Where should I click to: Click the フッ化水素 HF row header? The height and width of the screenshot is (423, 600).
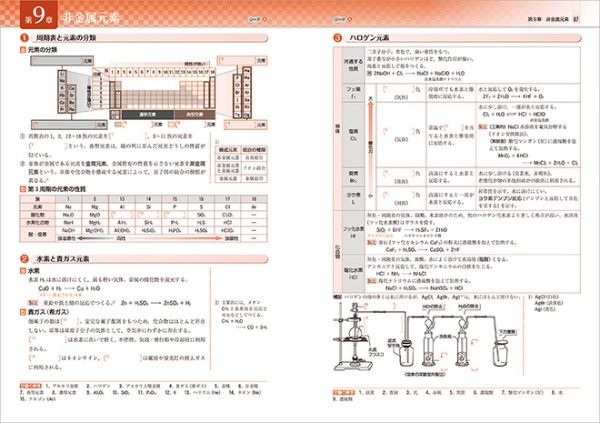353,232
